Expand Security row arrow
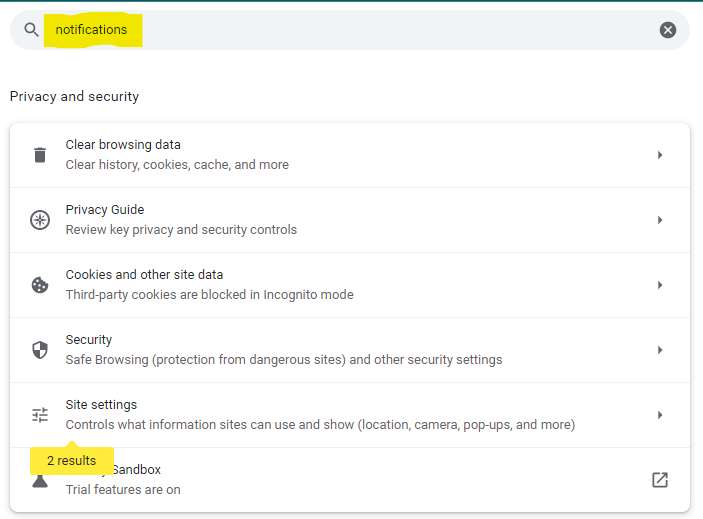Screen dimensions: 703x519 660,350
